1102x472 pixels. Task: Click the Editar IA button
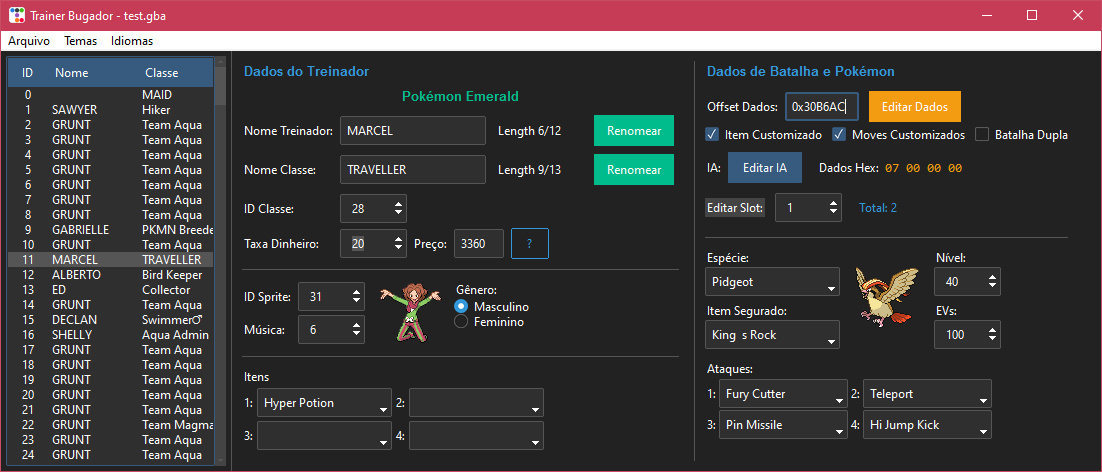point(764,168)
